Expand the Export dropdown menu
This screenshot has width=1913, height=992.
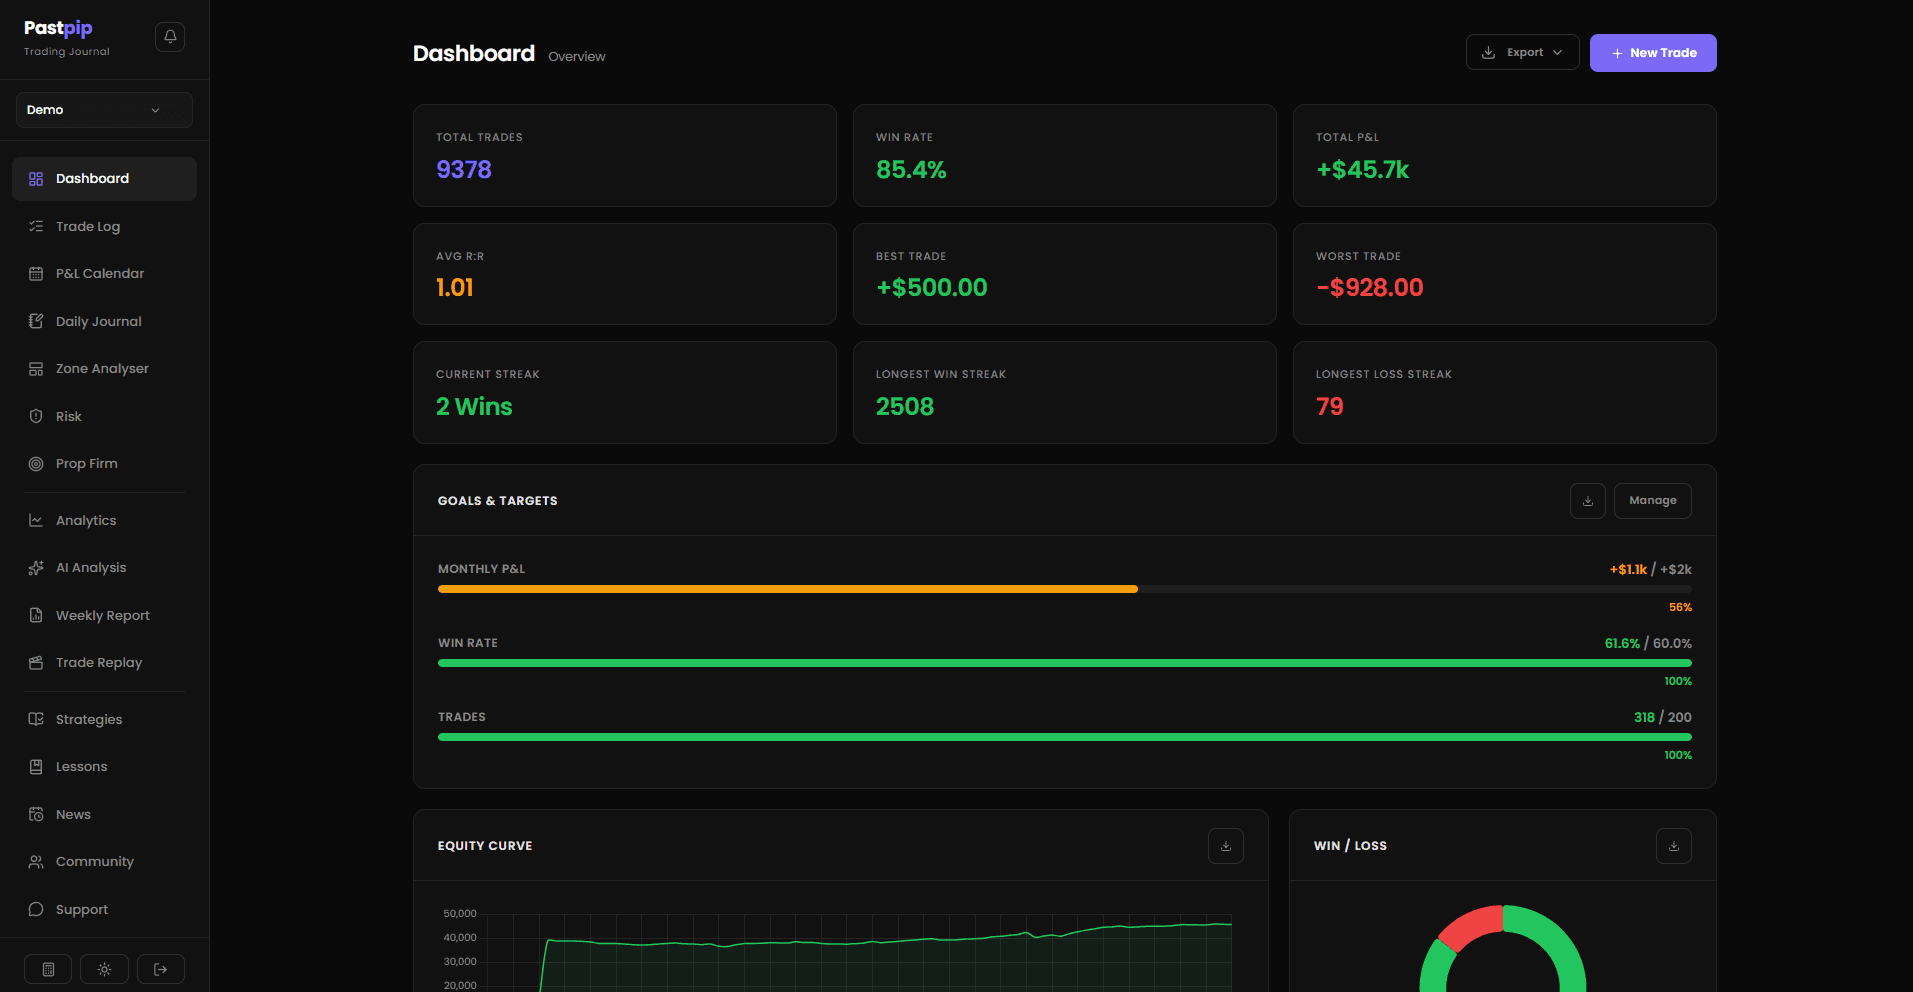(x=1522, y=53)
